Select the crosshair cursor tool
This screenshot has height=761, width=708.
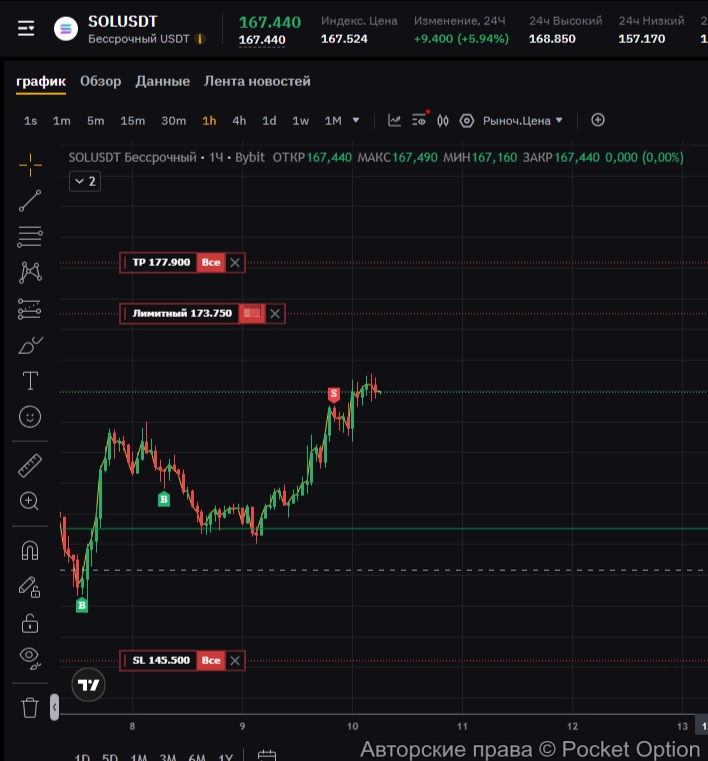coord(30,164)
